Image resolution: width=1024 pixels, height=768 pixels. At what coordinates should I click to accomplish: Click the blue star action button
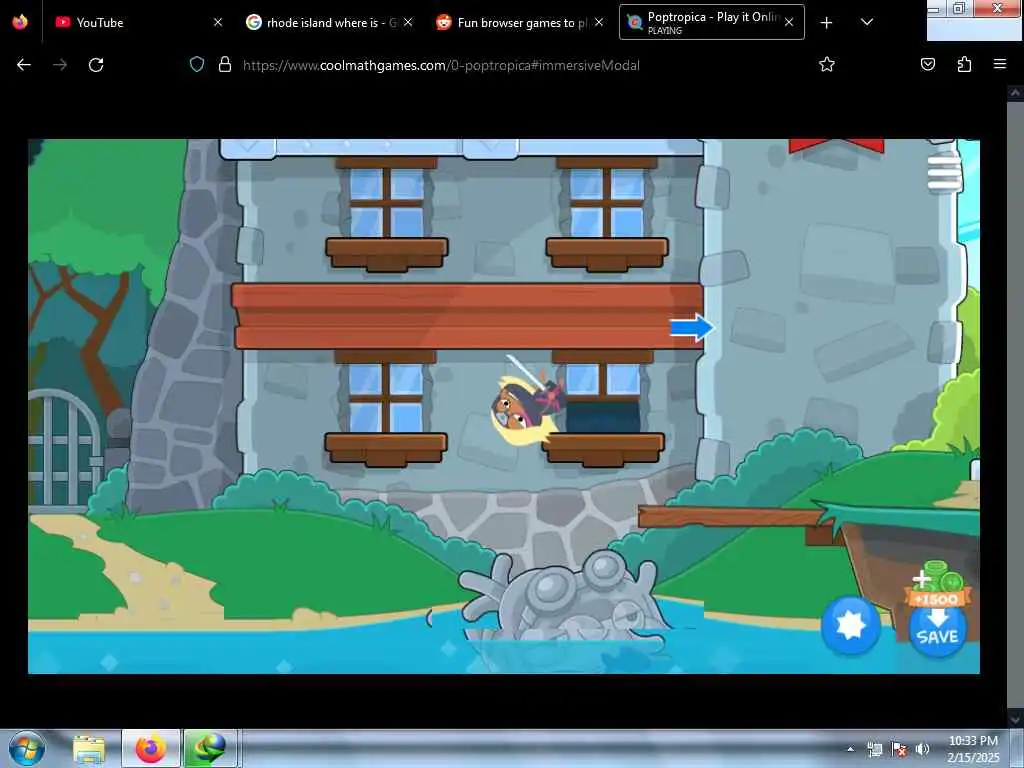pyautogui.click(x=850, y=625)
